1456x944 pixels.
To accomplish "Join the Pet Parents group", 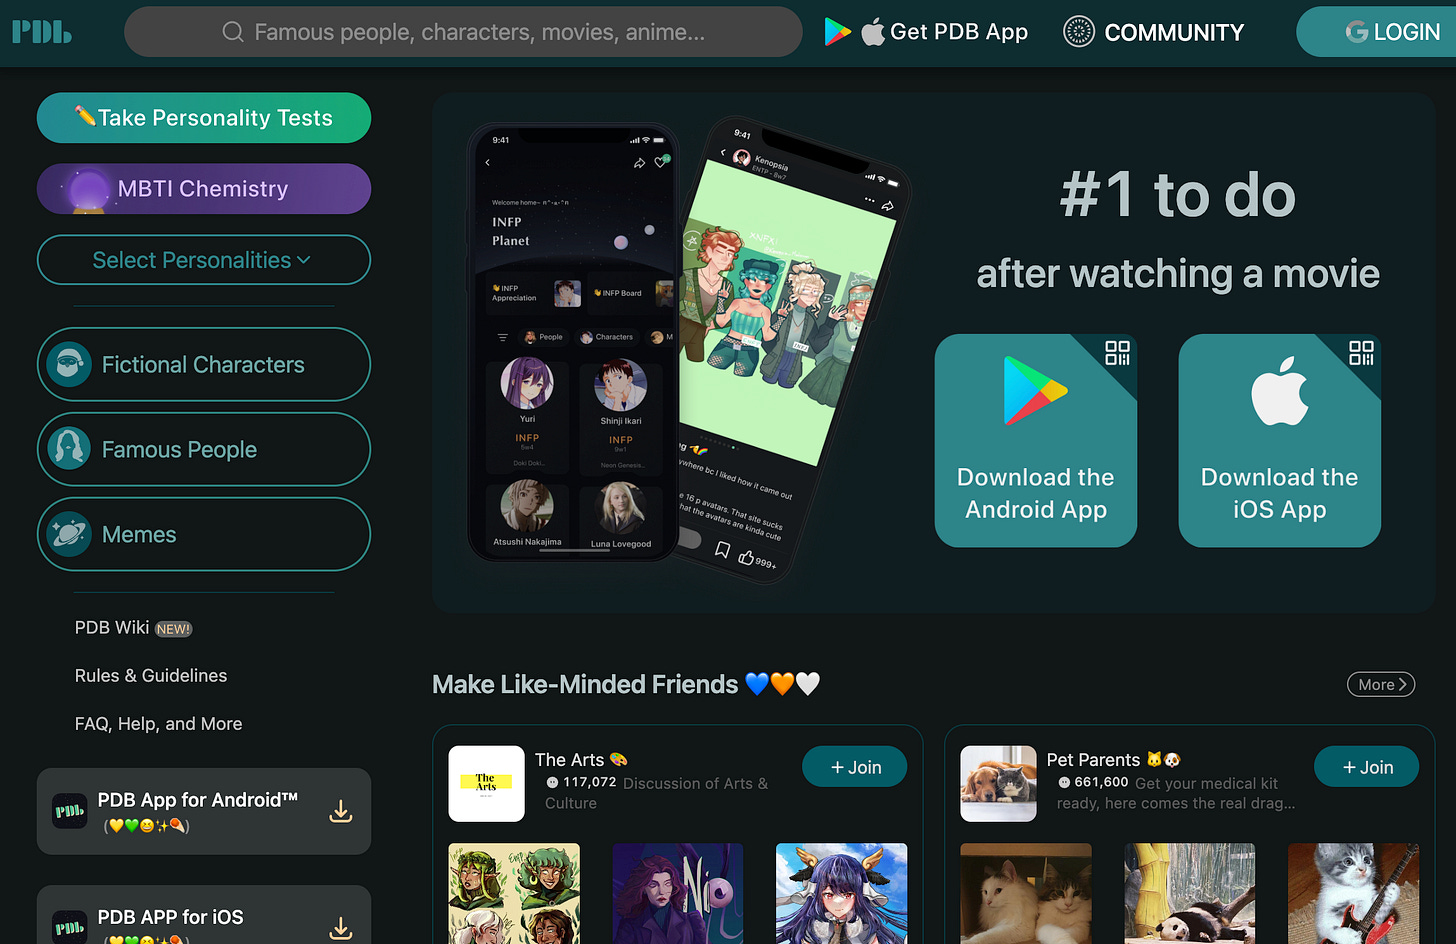I will tap(1367, 767).
